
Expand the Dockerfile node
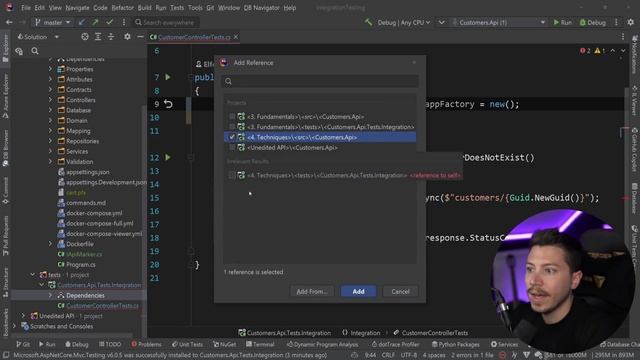(x=50, y=244)
